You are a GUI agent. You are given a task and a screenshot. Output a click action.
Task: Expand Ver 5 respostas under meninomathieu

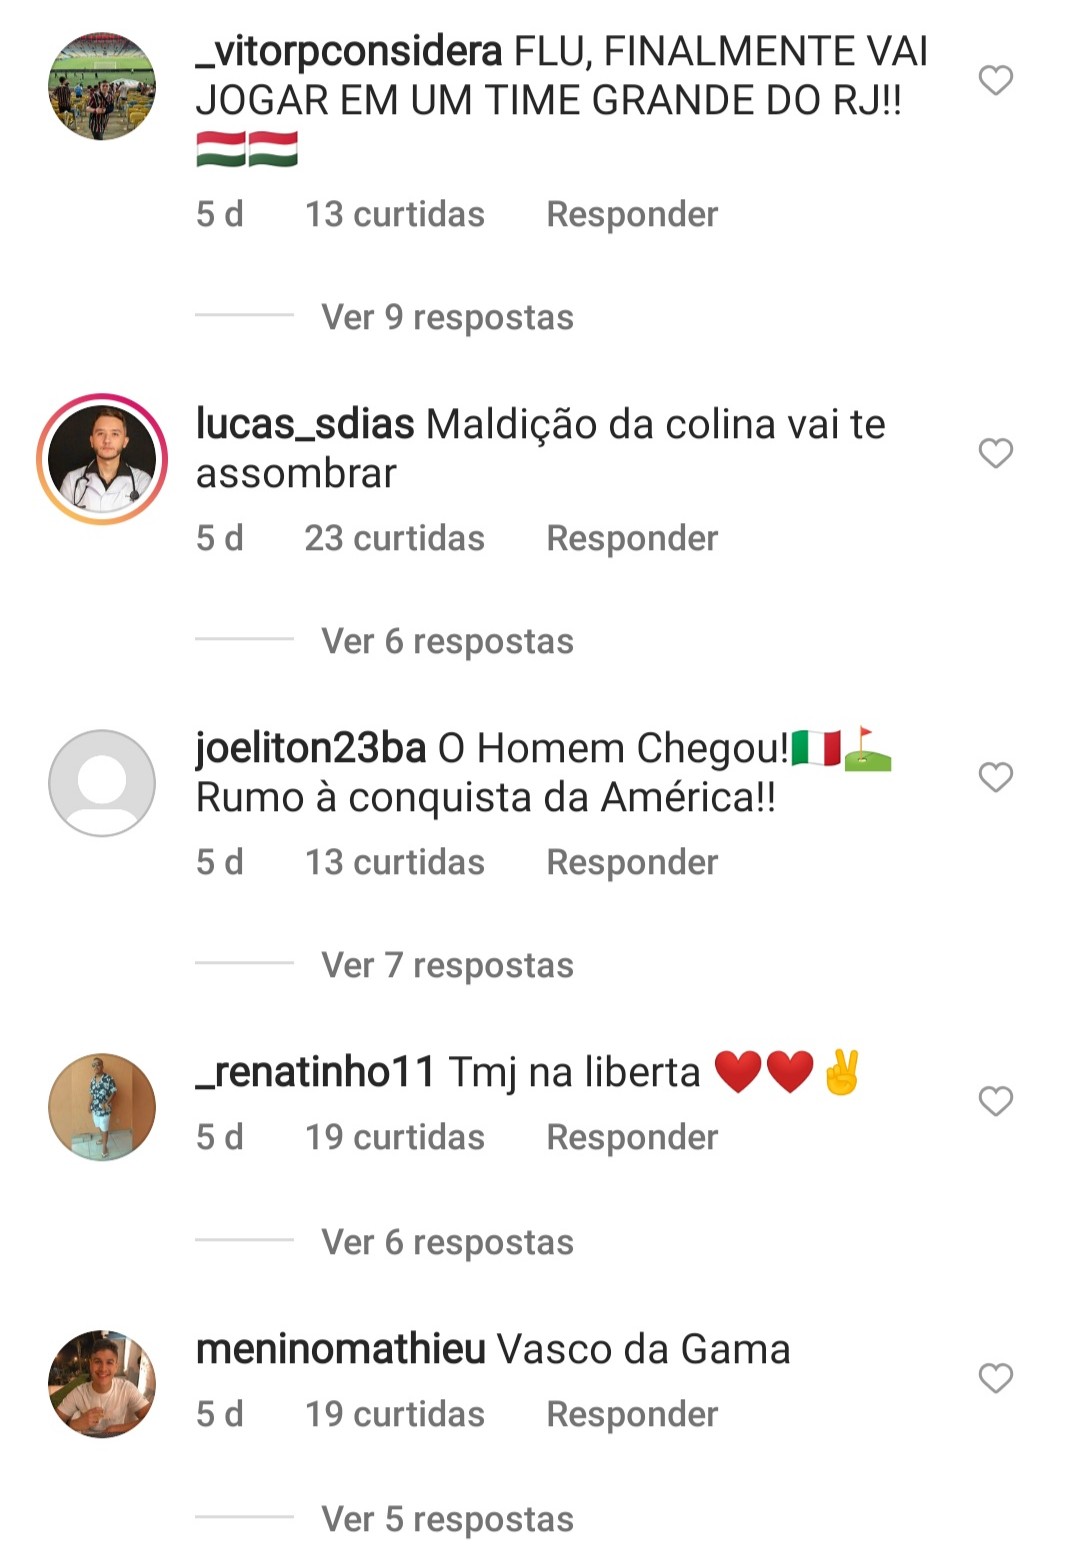click(x=447, y=1519)
